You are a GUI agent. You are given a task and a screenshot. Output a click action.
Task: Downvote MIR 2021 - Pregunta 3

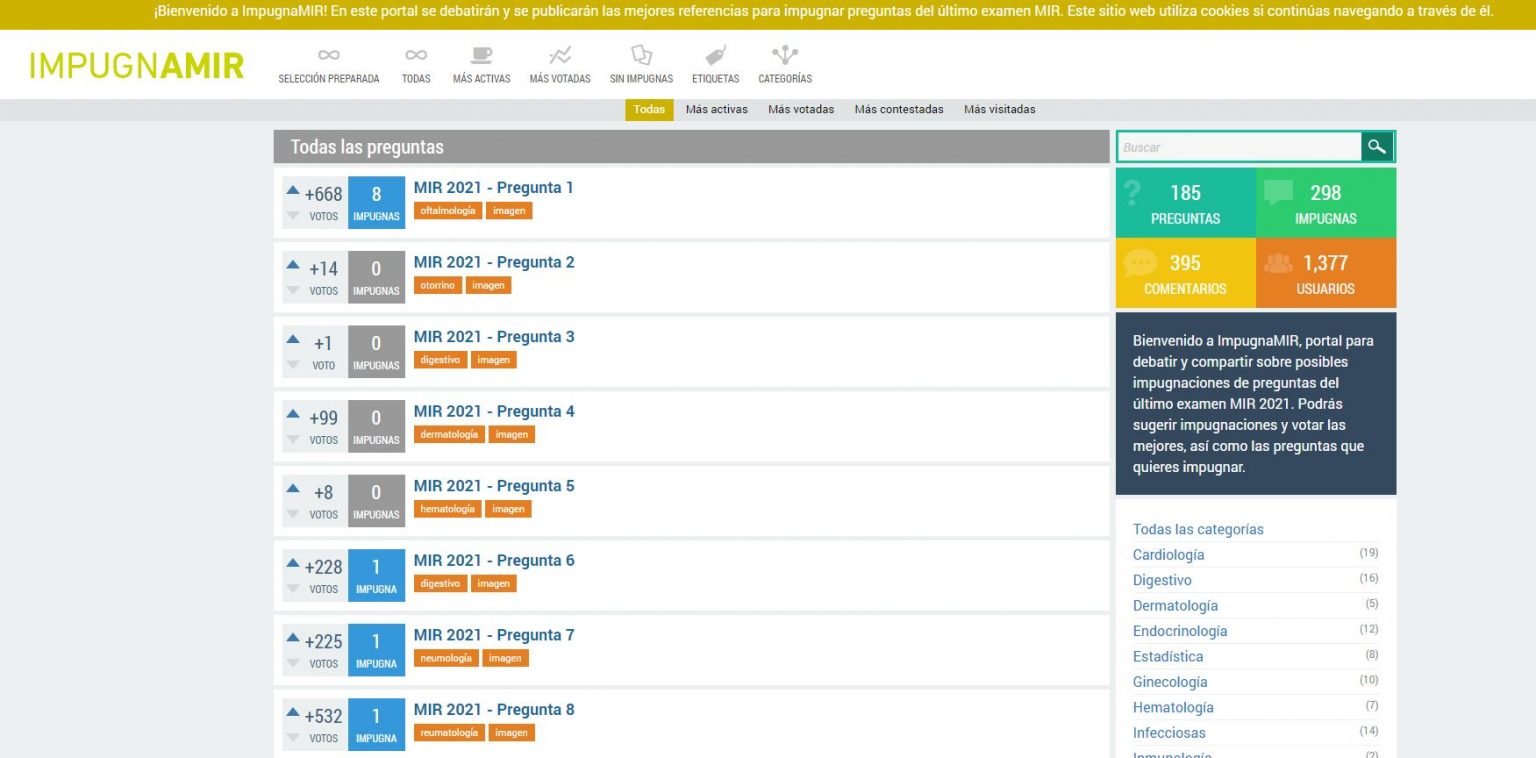point(293,365)
